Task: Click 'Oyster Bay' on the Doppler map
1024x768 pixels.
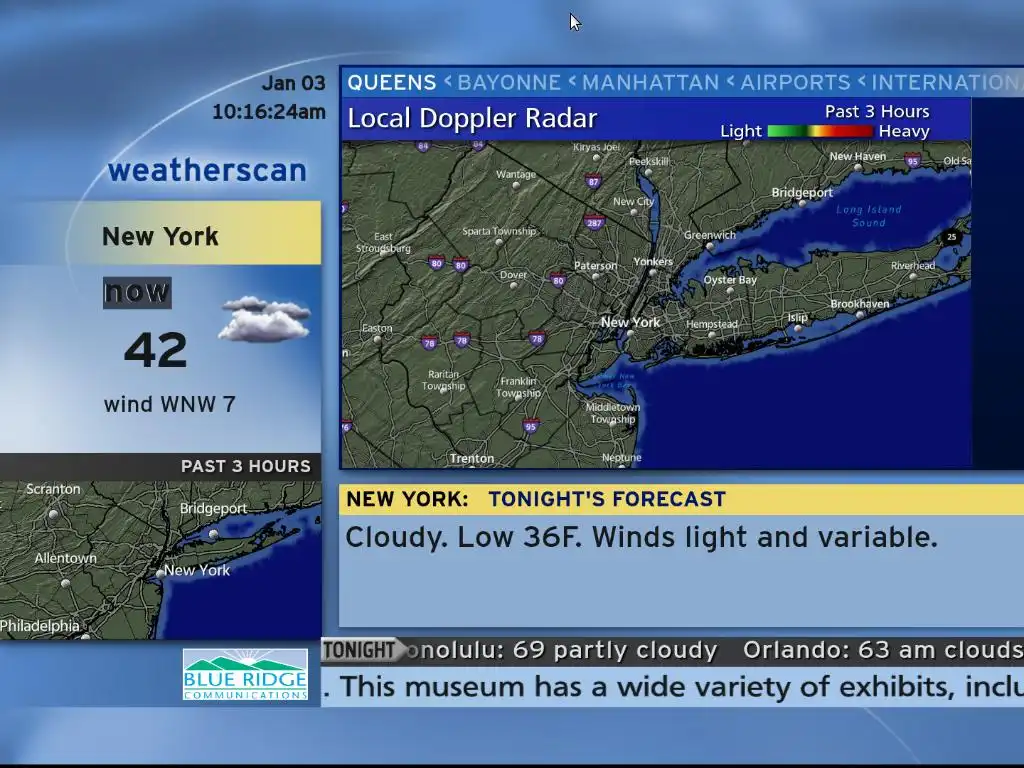Action: coord(730,280)
